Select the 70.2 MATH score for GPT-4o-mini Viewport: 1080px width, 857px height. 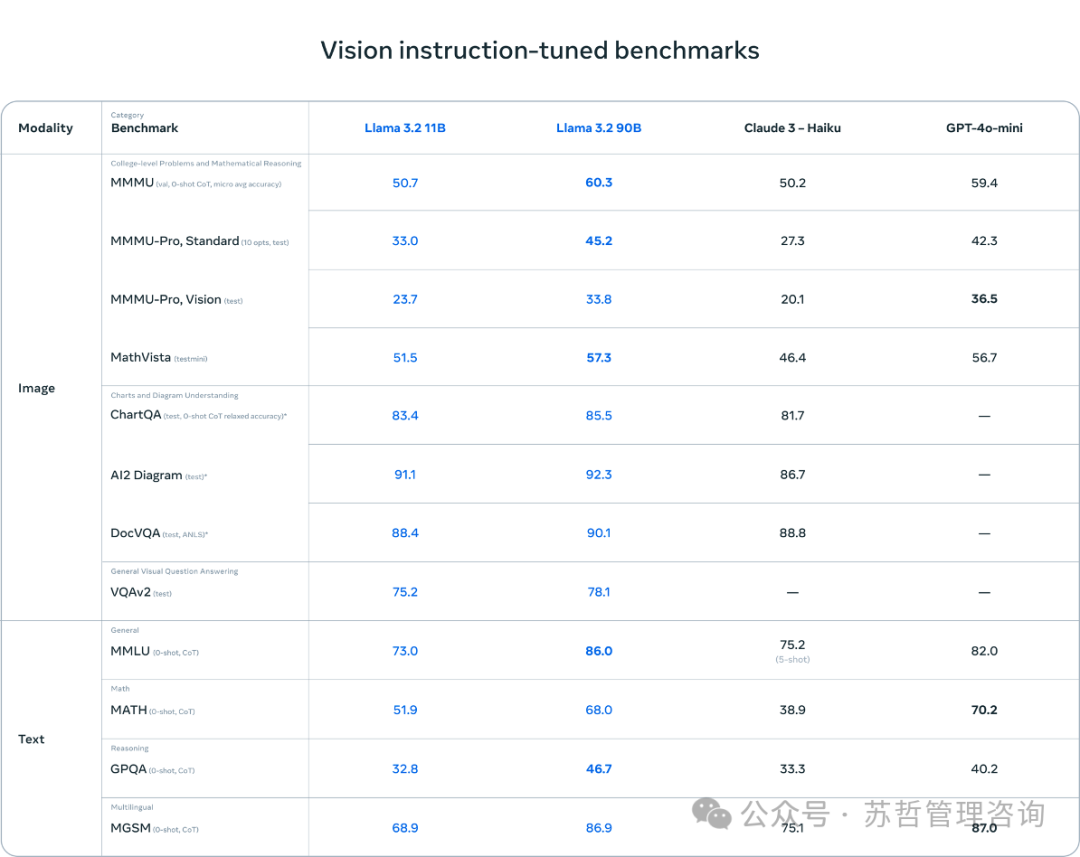tap(984, 710)
